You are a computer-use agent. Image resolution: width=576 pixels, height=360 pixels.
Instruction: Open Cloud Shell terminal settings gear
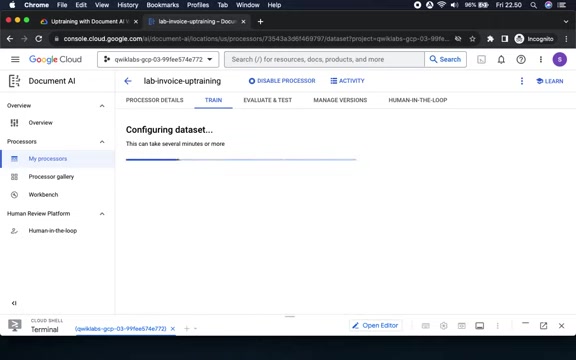click(444, 325)
